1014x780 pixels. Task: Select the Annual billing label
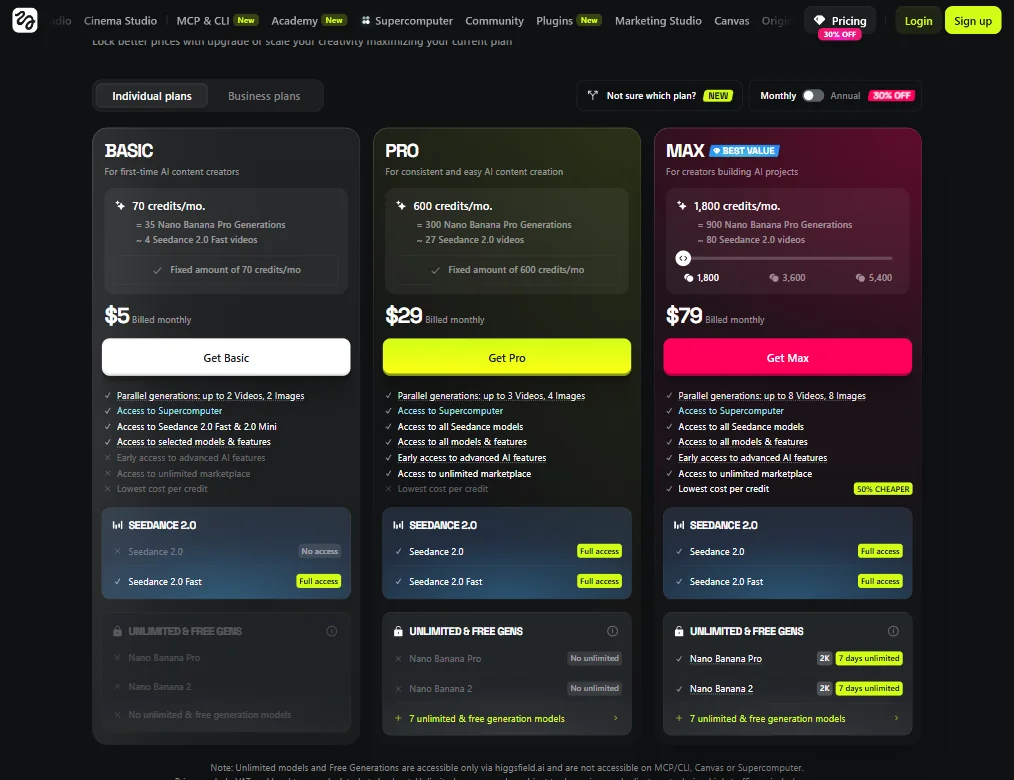pos(845,96)
